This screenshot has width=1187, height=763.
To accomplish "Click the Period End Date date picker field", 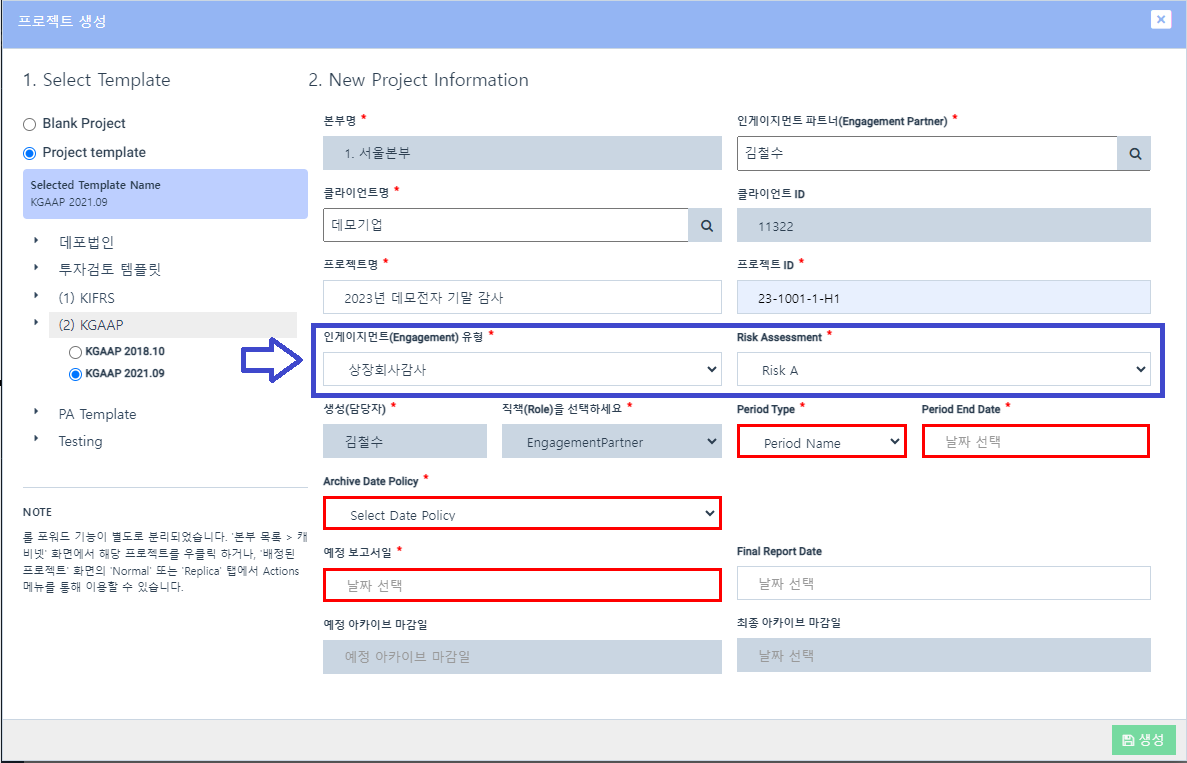I will (x=1035, y=440).
